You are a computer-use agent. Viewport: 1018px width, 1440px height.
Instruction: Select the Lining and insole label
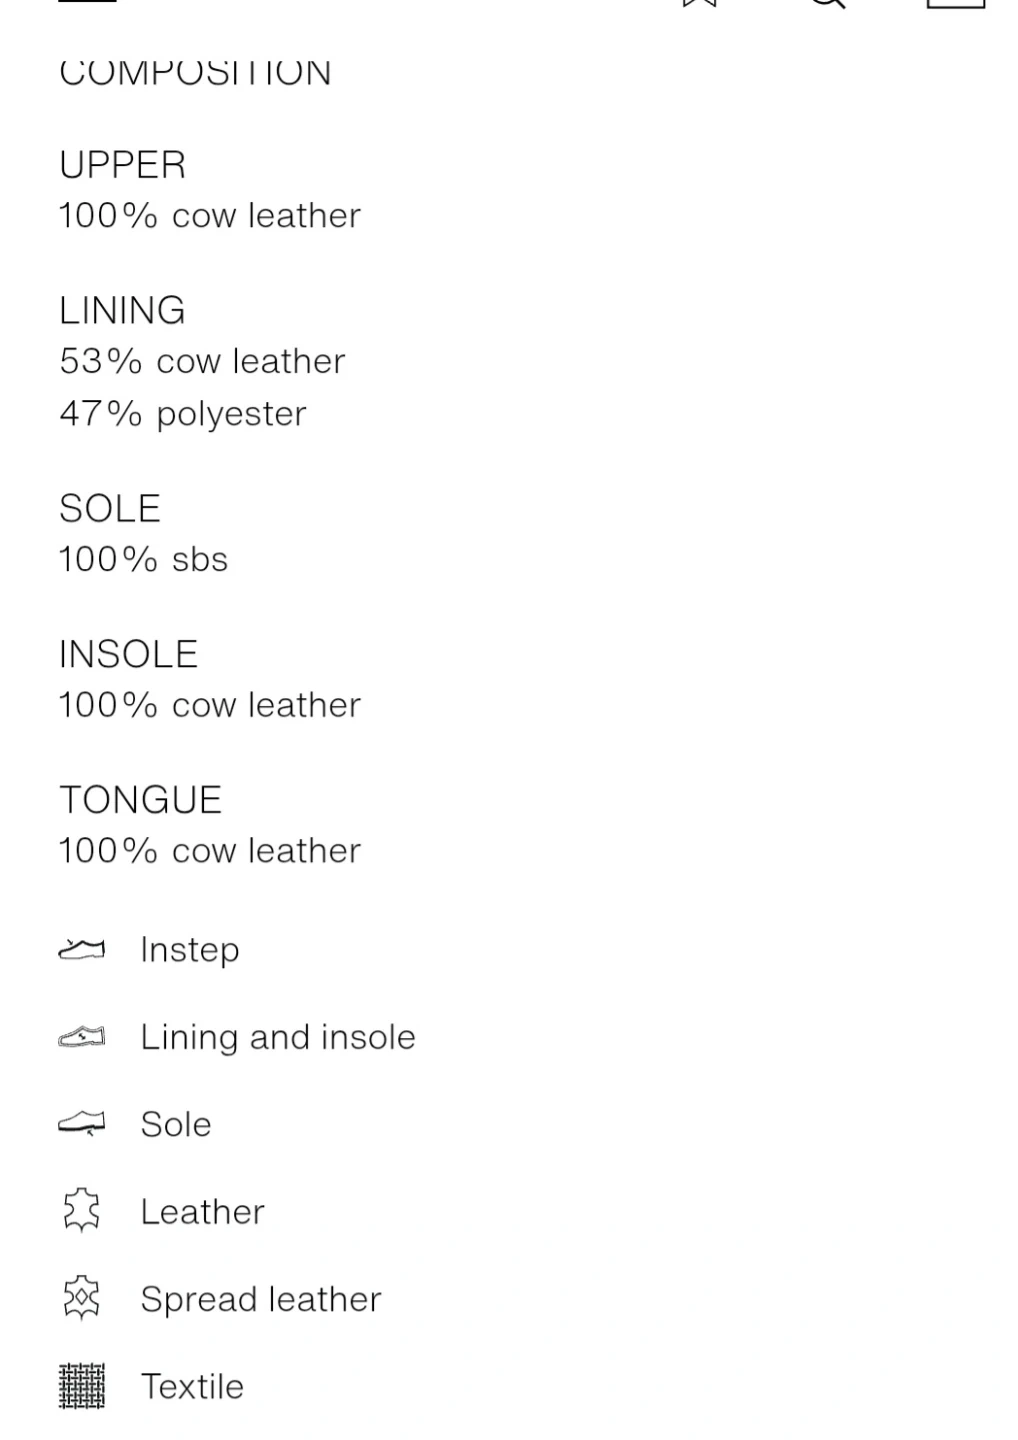[277, 1037]
